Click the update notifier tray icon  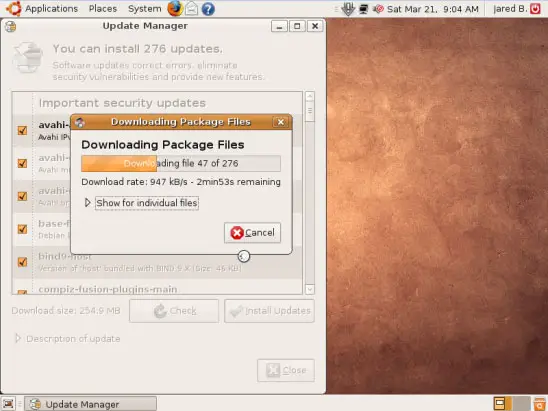coord(348,9)
